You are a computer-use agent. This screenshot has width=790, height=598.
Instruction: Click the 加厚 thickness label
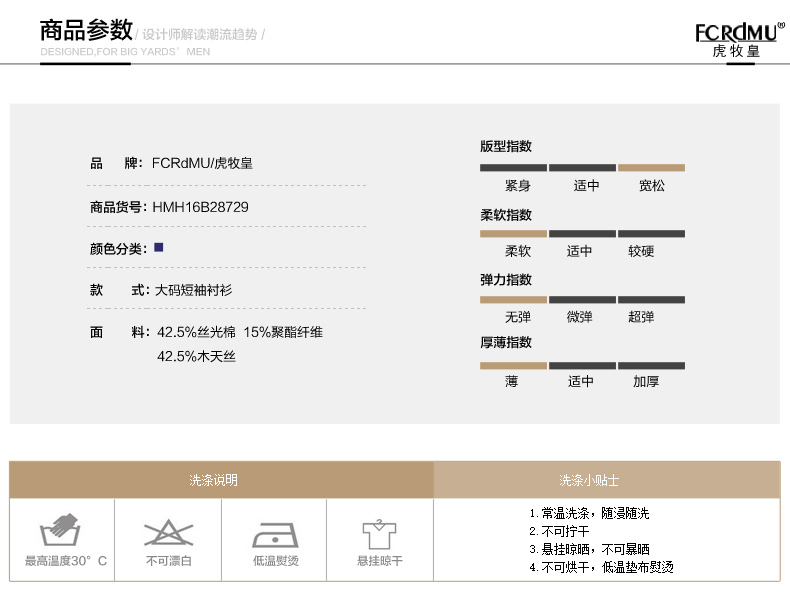646,382
